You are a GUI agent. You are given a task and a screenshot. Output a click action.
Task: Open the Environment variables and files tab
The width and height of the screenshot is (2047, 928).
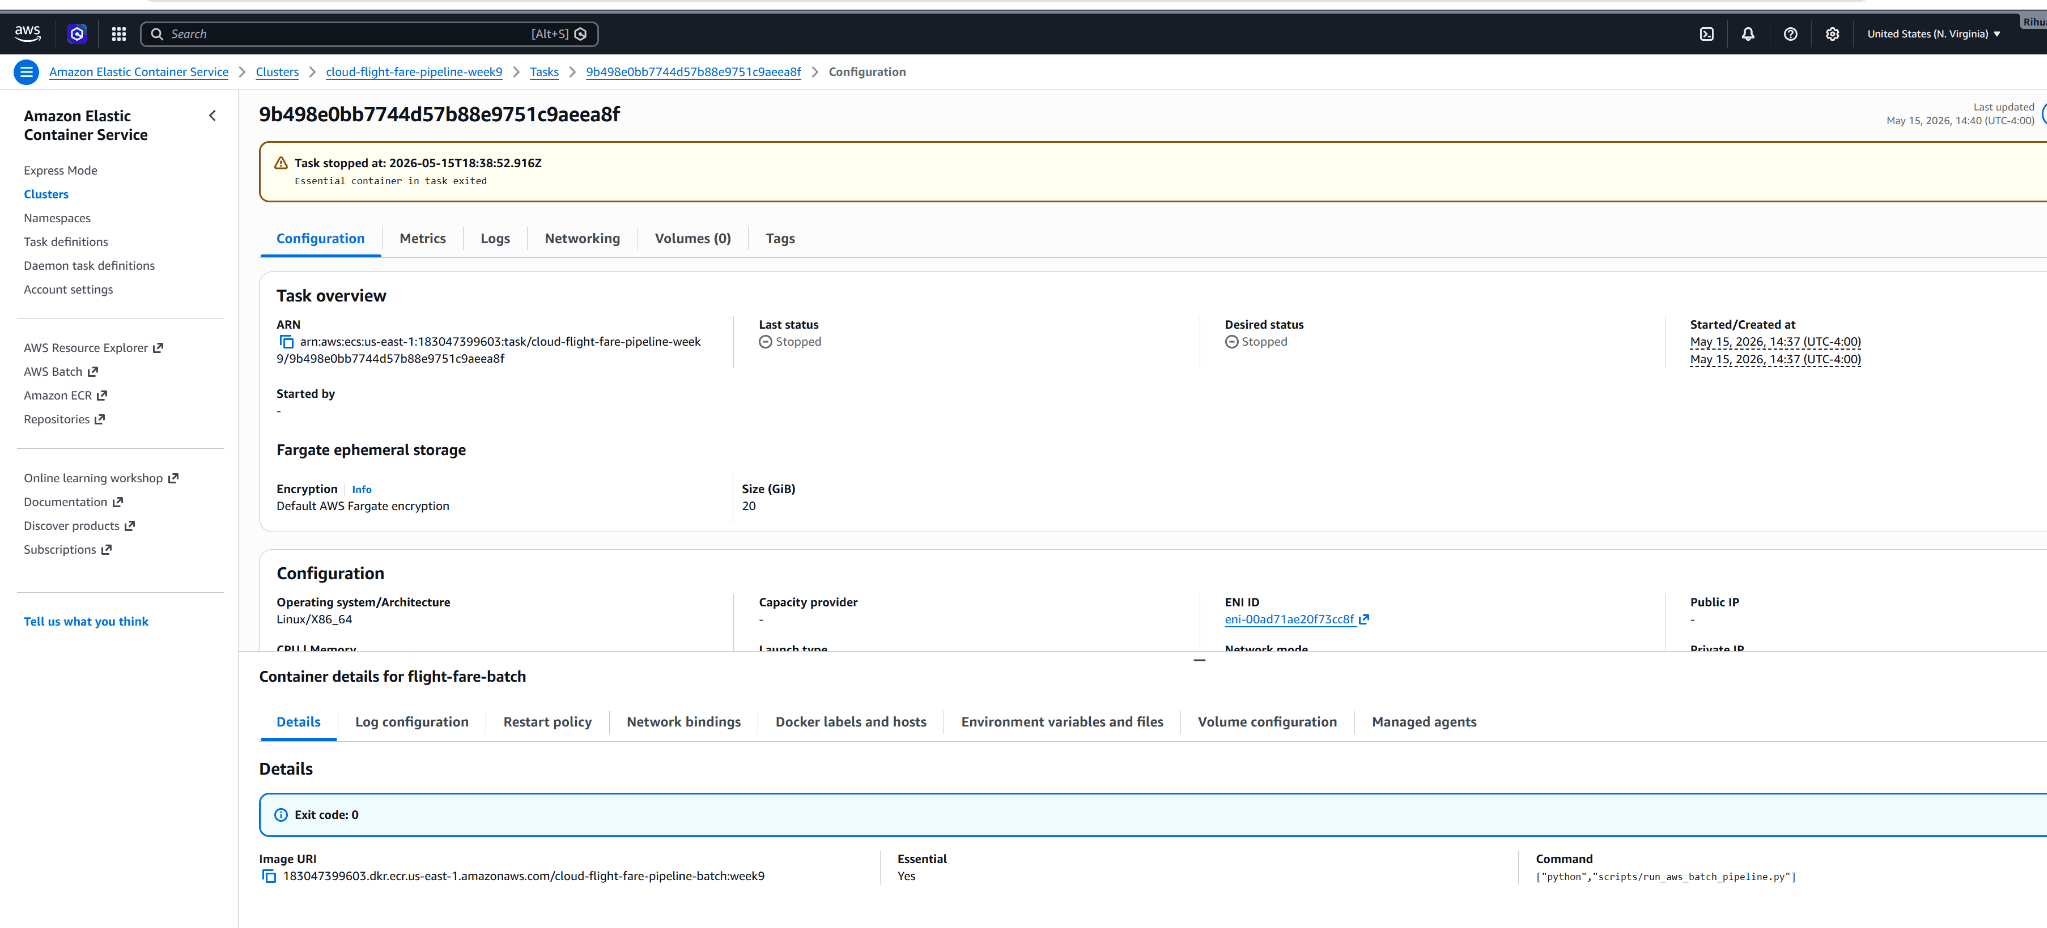coord(1062,722)
